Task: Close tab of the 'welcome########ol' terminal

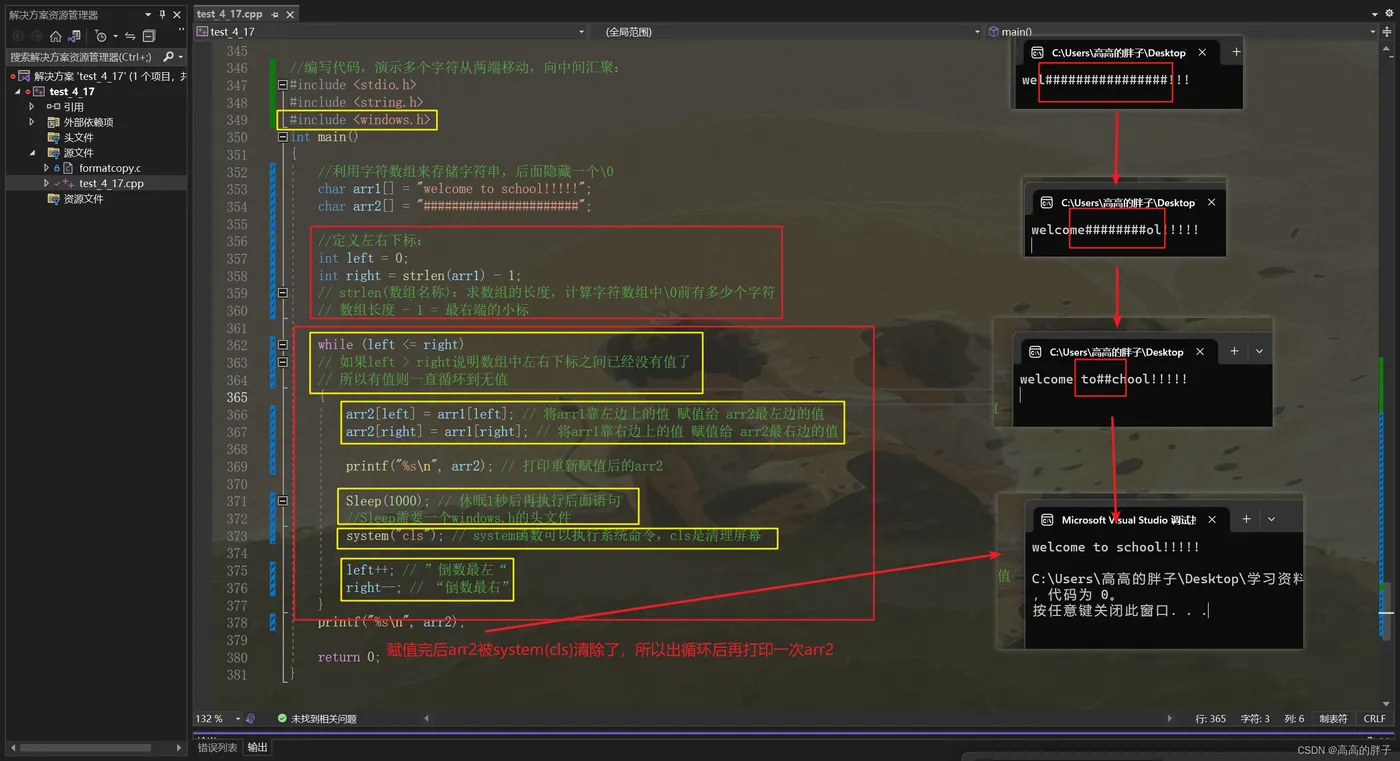Action: (x=1211, y=202)
